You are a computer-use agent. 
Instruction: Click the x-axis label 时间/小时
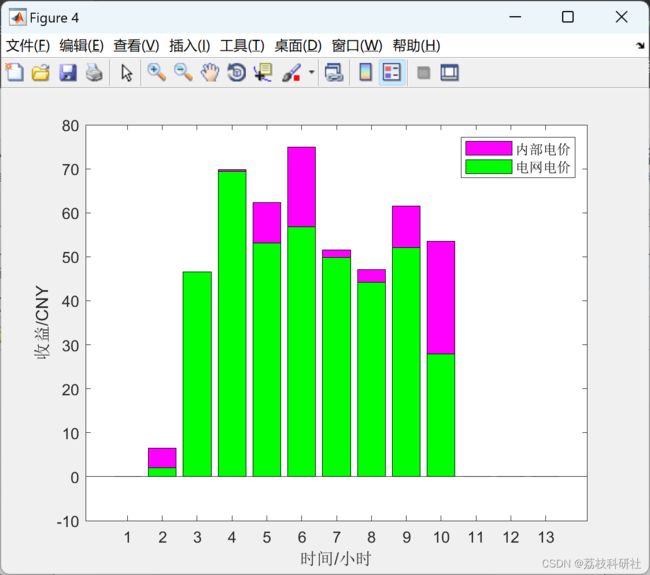coord(335,558)
